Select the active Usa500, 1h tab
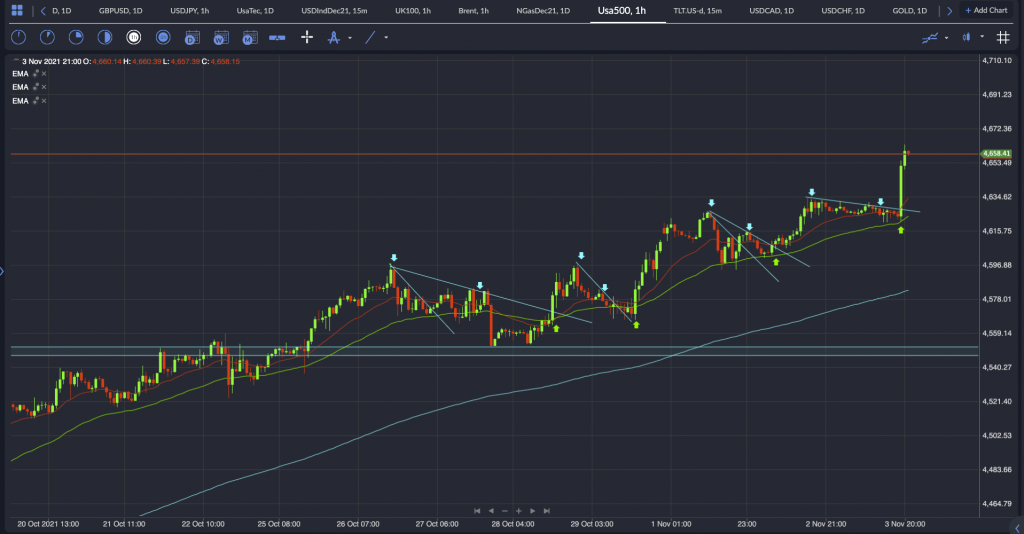 tap(622, 10)
